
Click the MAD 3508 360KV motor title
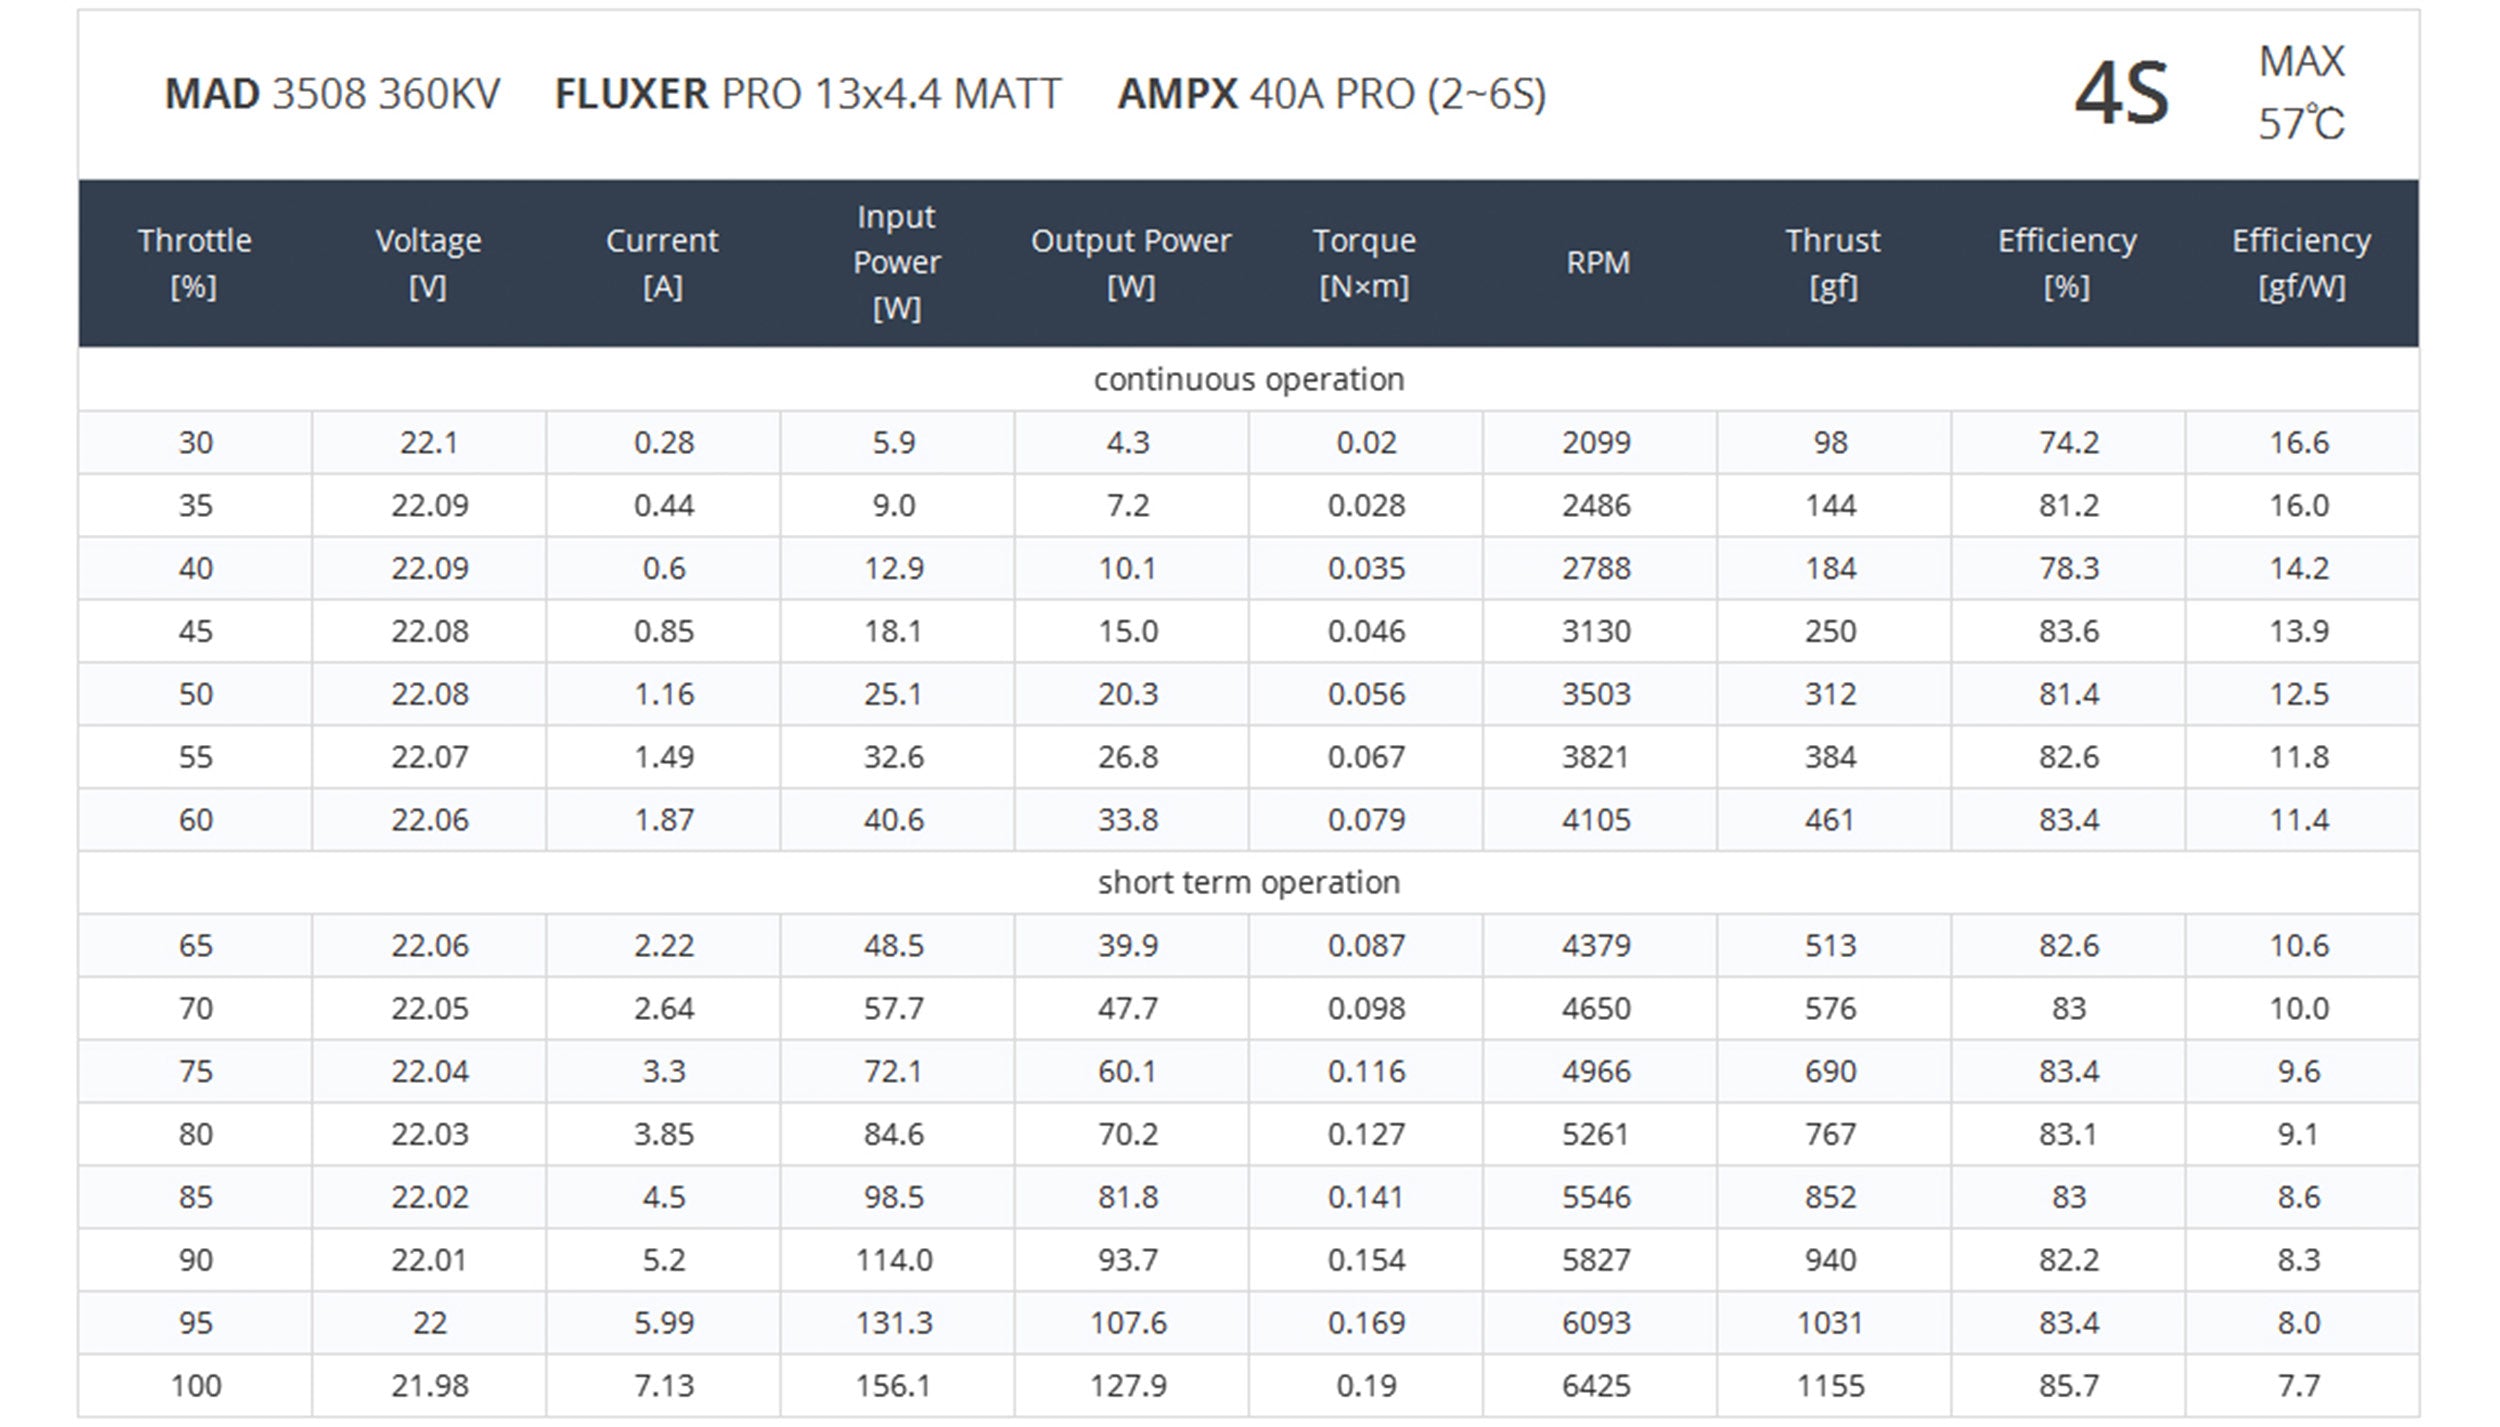pos(332,95)
